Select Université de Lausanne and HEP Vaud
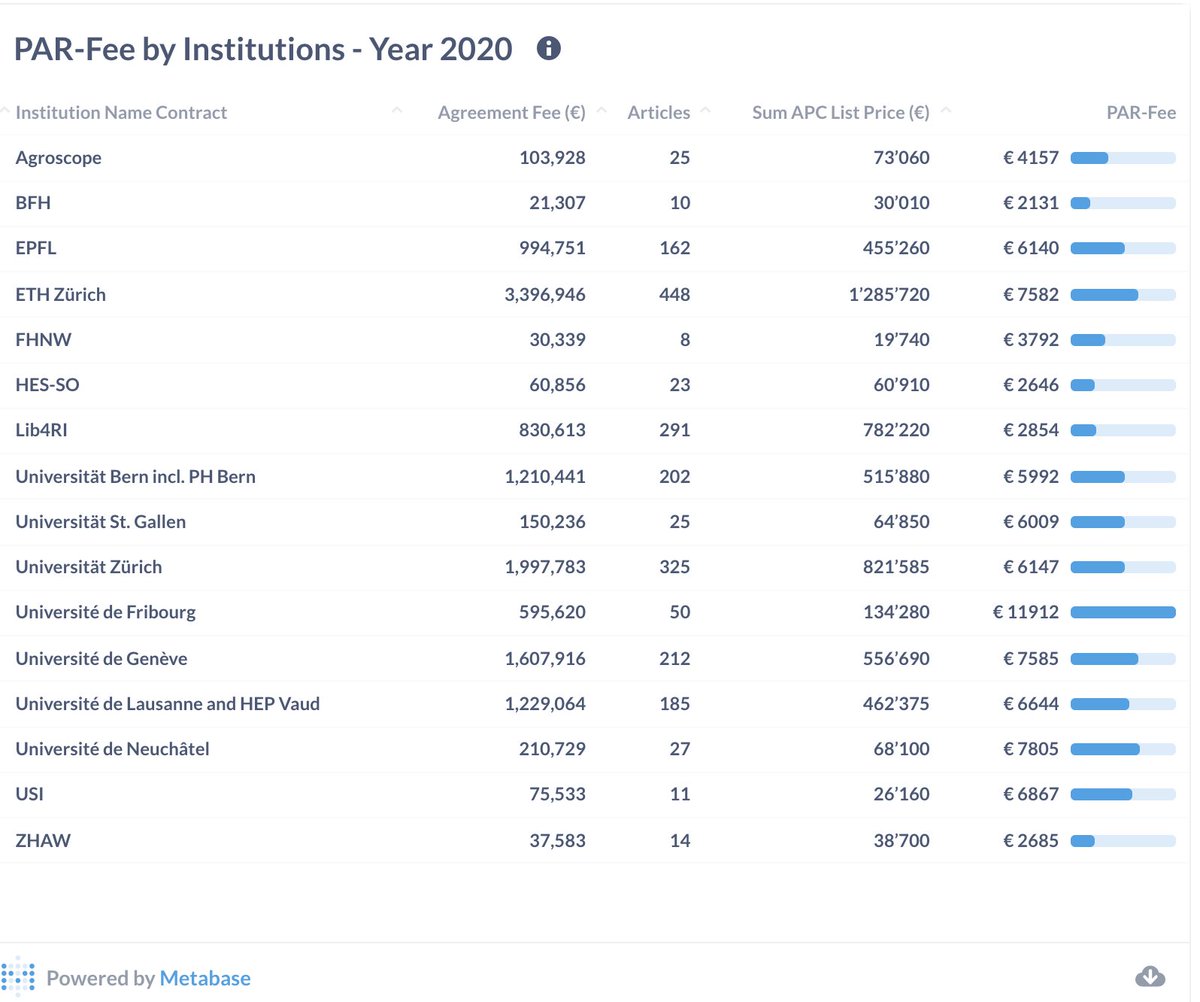This screenshot has height=1002, width=1200. [x=167, y=704]
